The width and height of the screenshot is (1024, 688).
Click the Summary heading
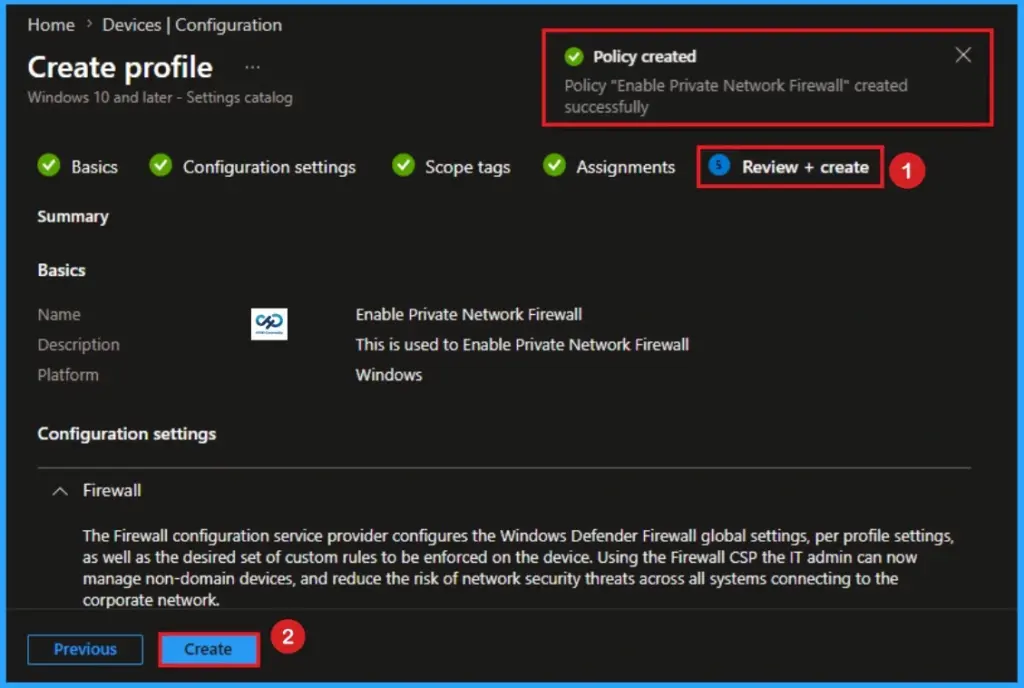pos(72,217)
